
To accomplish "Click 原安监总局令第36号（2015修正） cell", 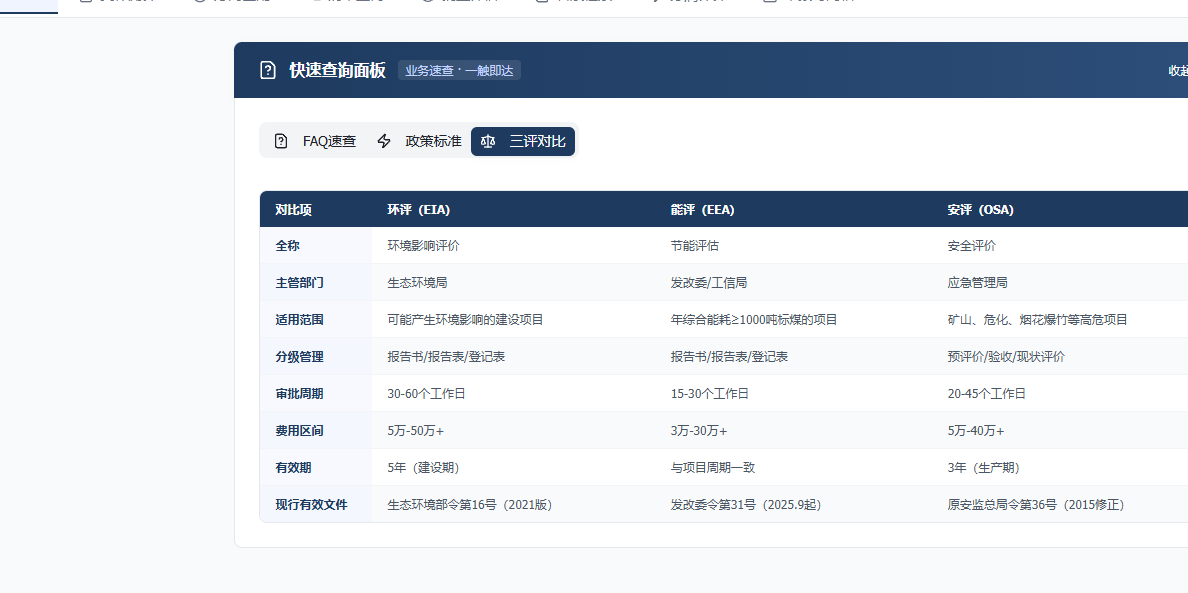I will point(1036,504).
